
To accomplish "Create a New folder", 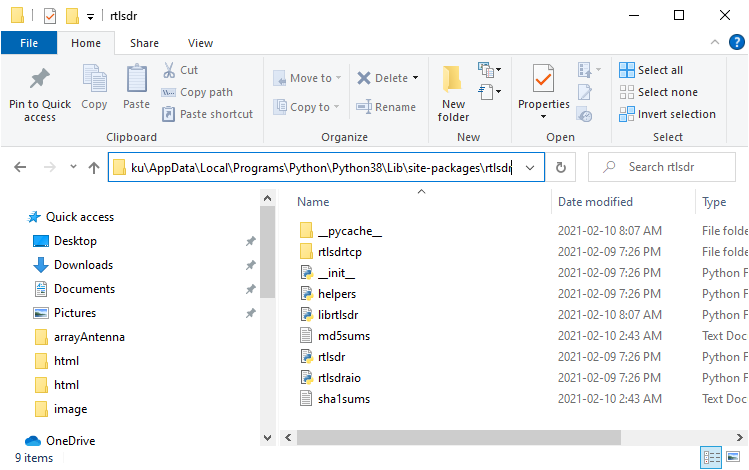I will (453, 92).
